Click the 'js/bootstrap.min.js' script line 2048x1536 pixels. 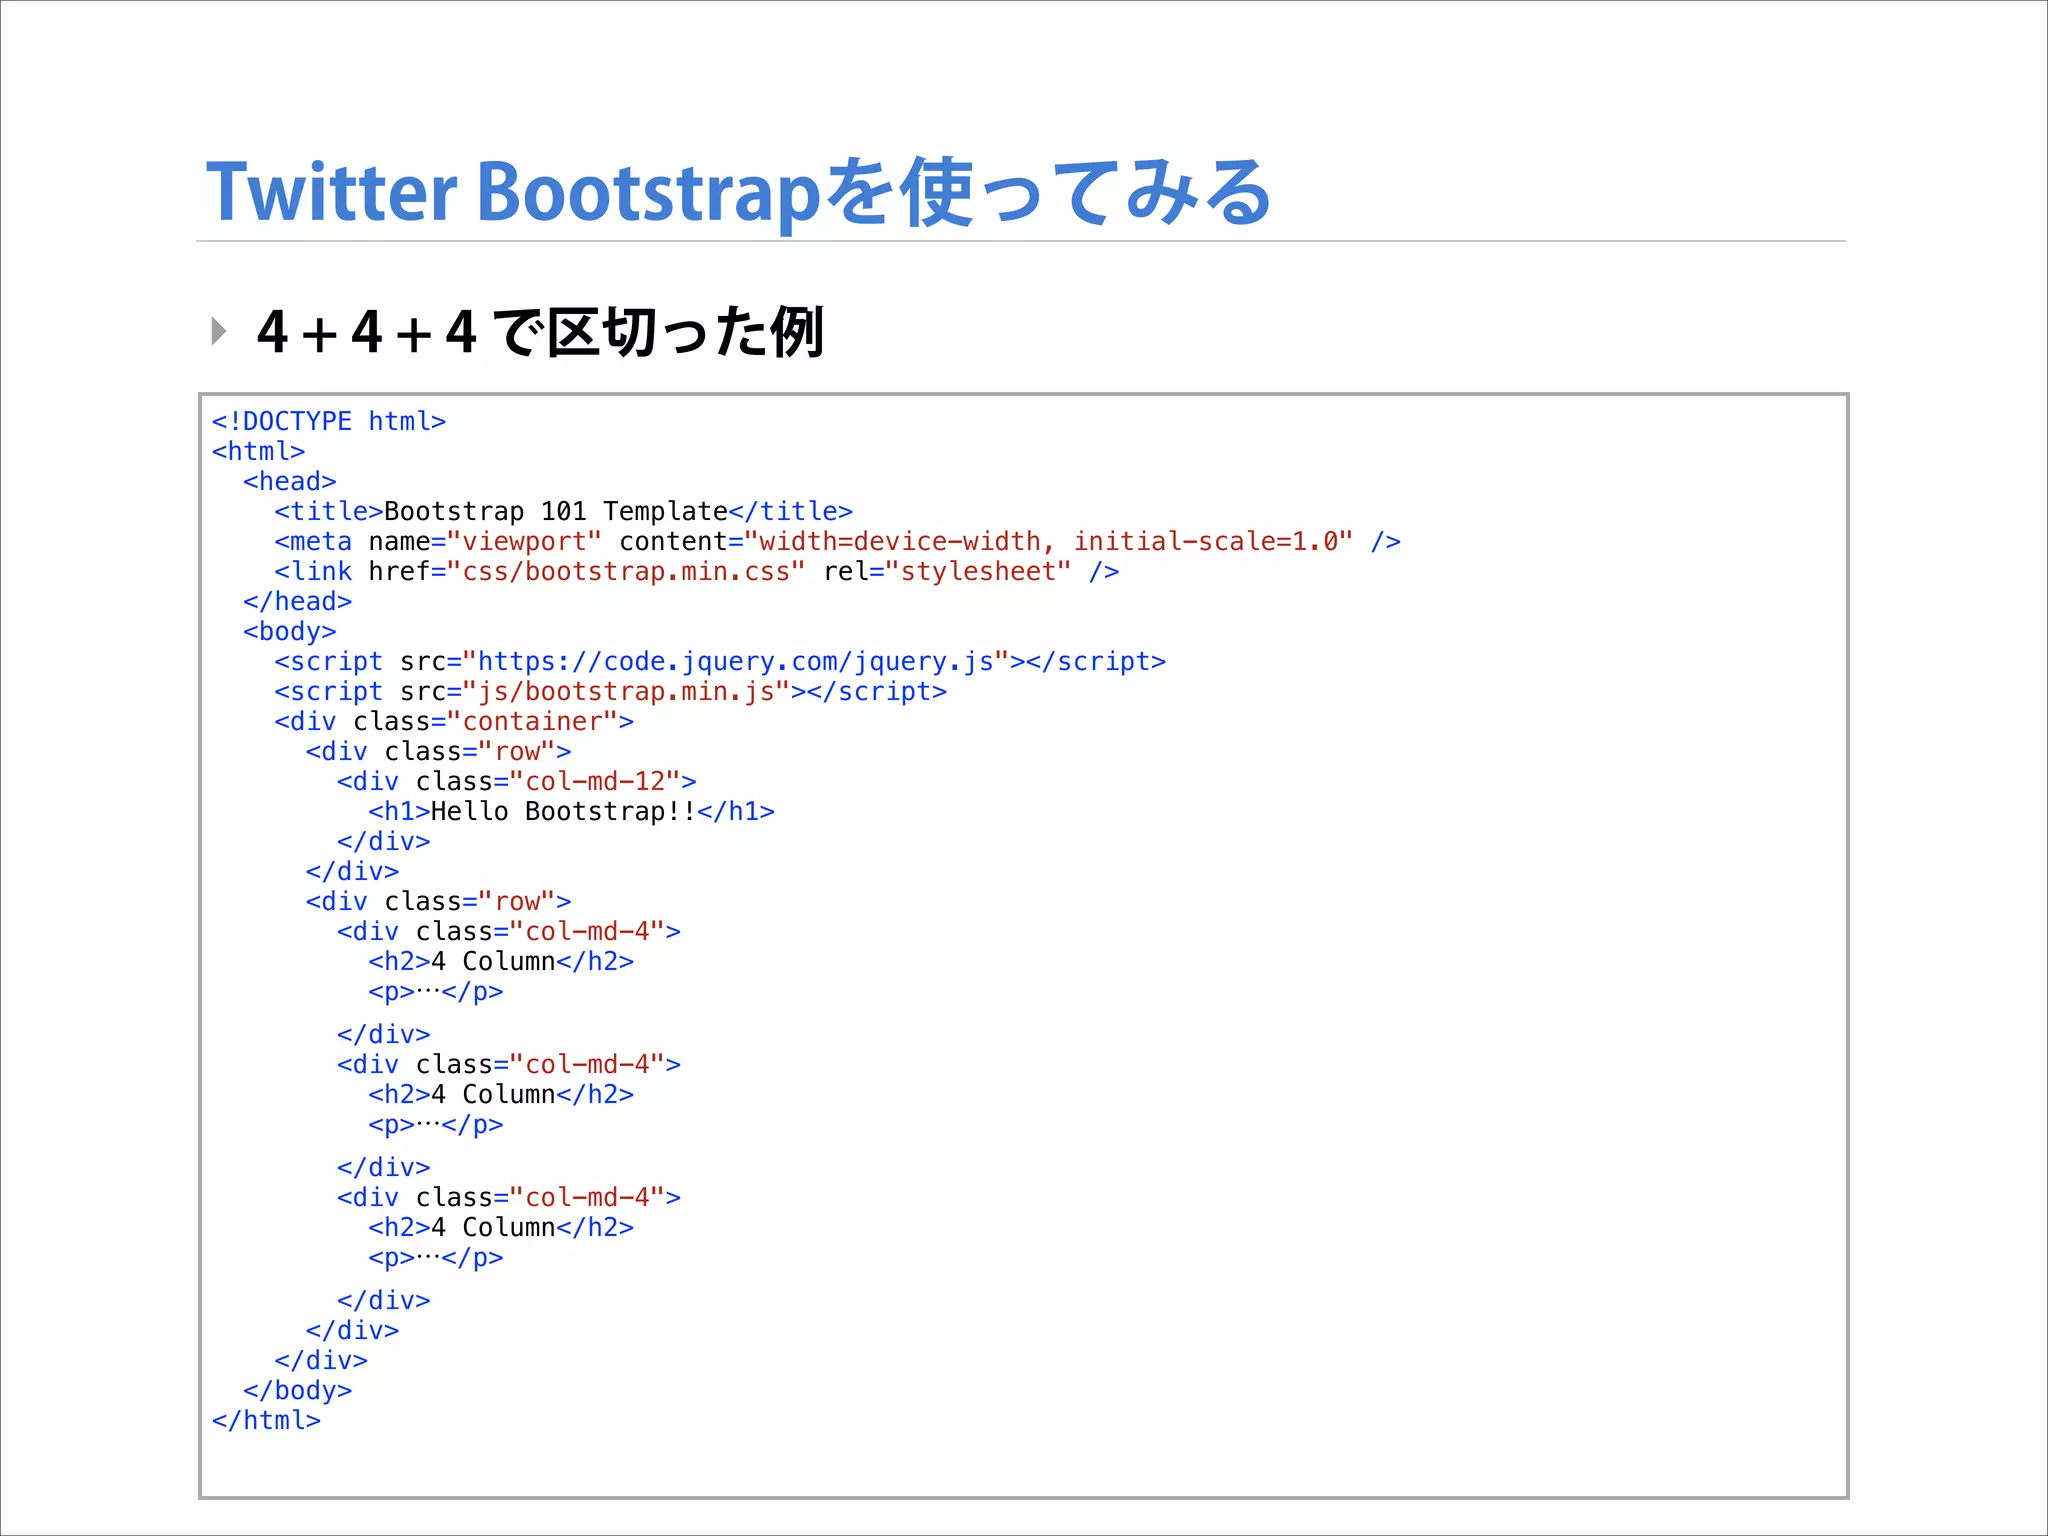tap(611, 692)
